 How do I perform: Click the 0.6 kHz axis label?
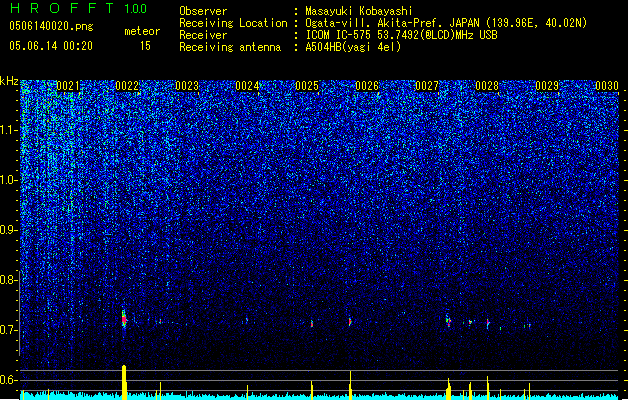9,380
